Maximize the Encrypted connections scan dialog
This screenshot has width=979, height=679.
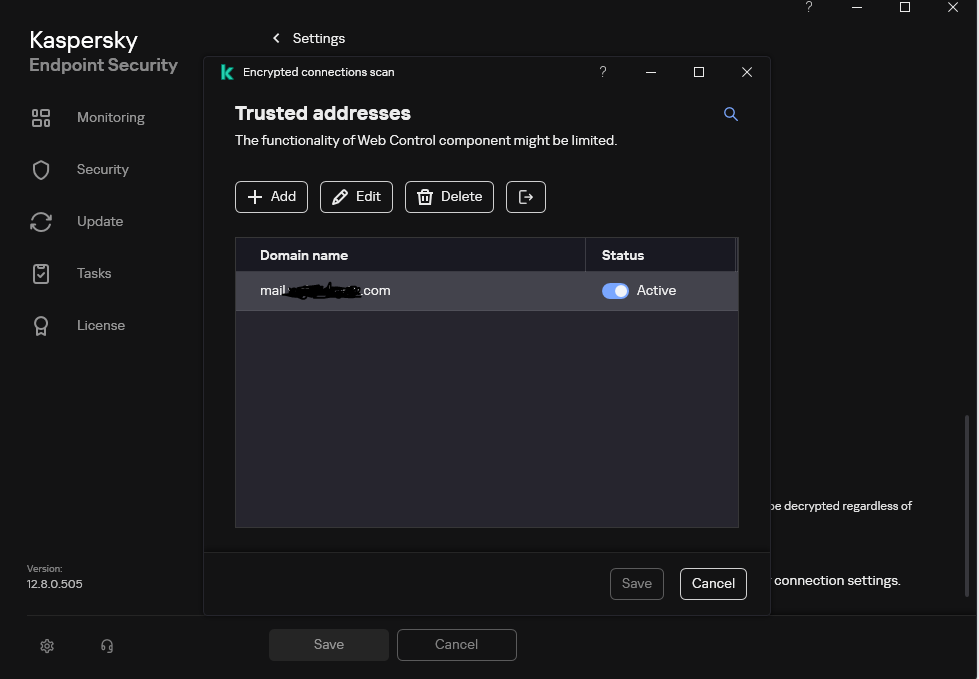pos(699,72)
